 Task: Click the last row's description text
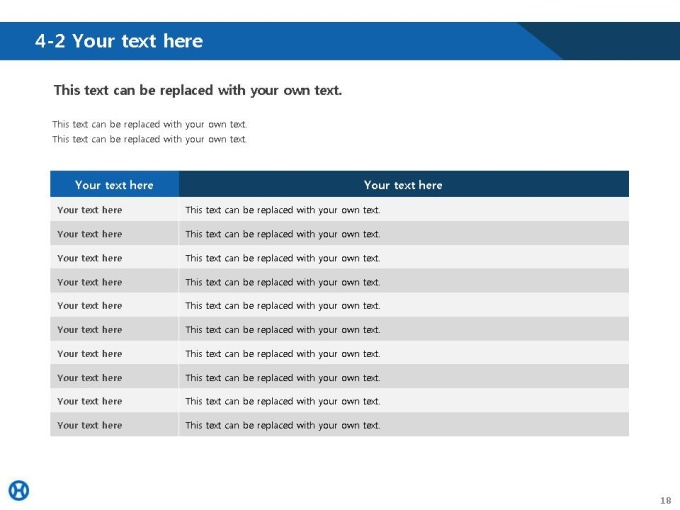[283, 425]
